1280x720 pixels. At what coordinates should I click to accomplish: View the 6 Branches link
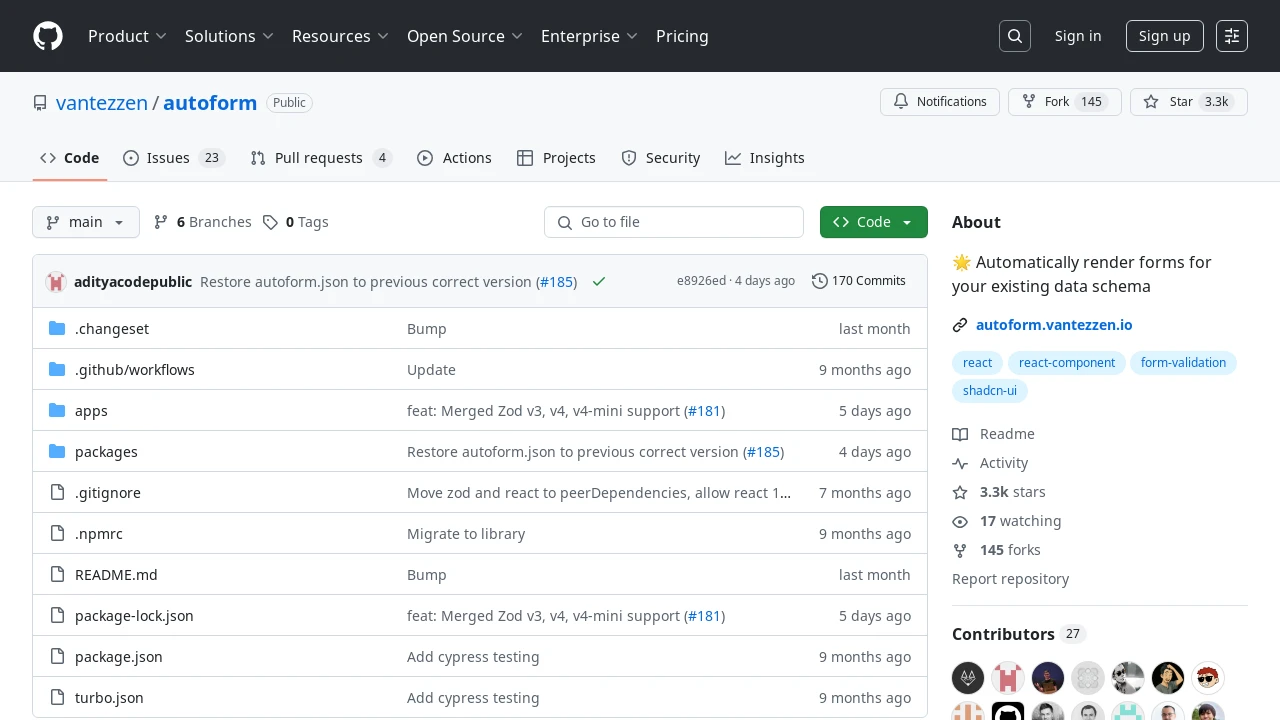point(202,222)
